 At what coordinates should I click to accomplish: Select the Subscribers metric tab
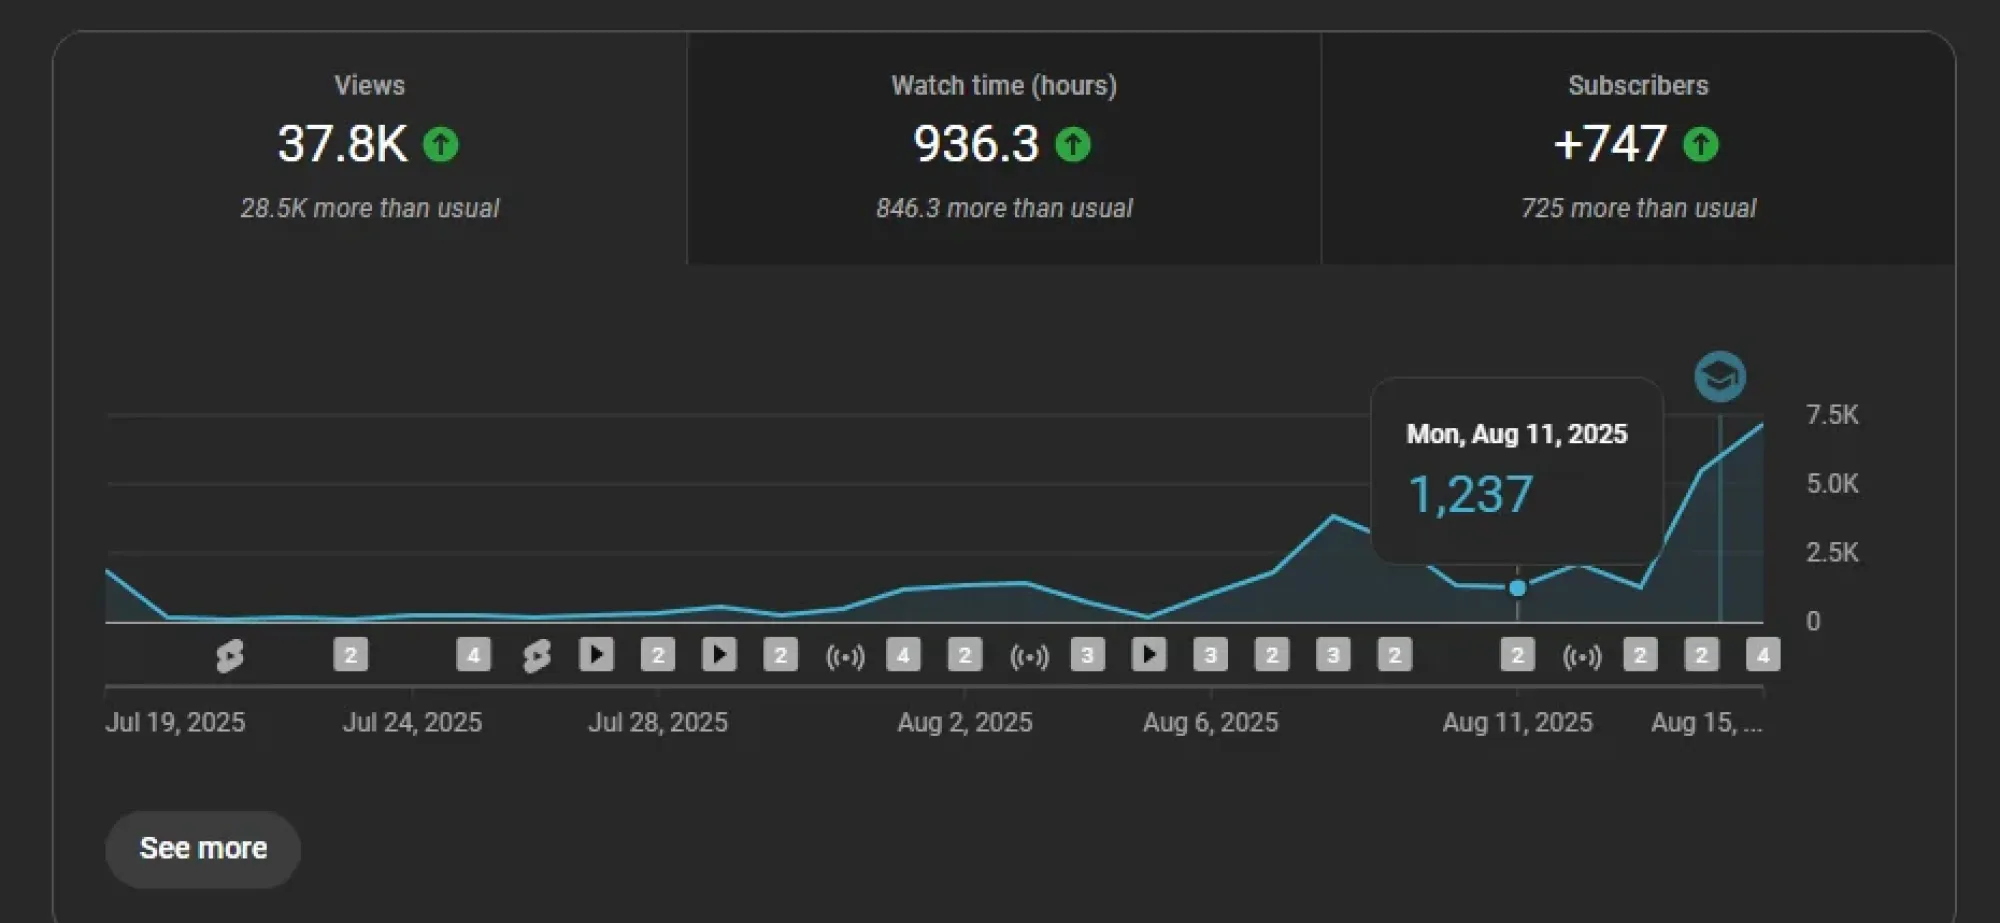point(1637,146)
